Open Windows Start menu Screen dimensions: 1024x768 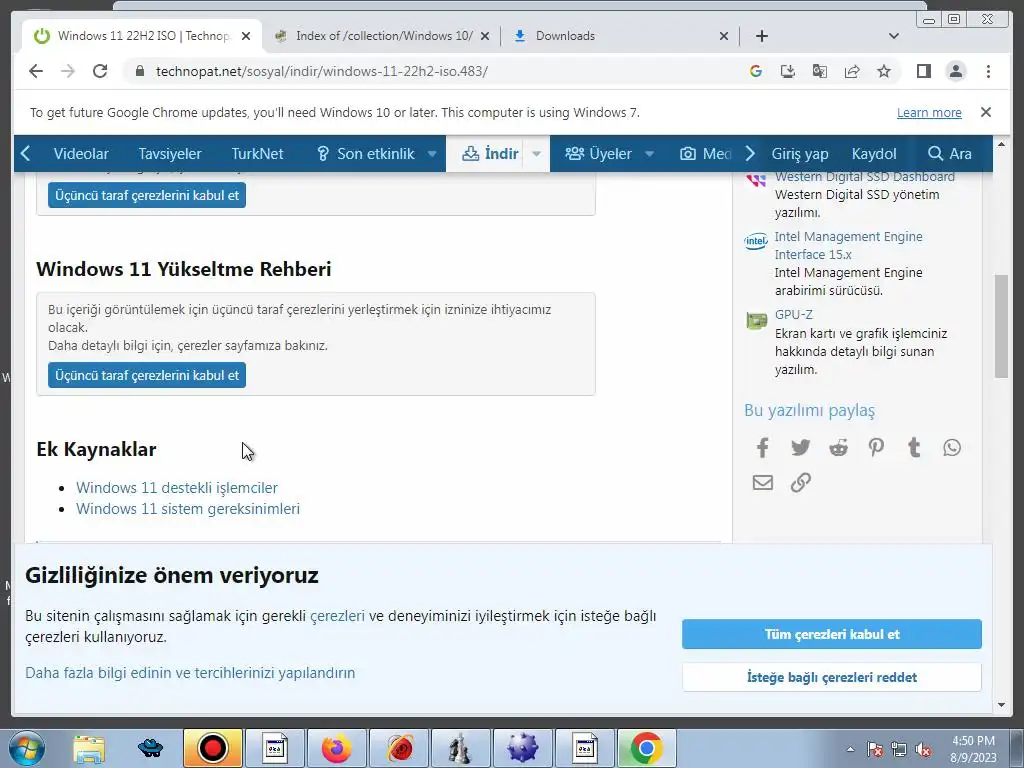coord(26,748)
